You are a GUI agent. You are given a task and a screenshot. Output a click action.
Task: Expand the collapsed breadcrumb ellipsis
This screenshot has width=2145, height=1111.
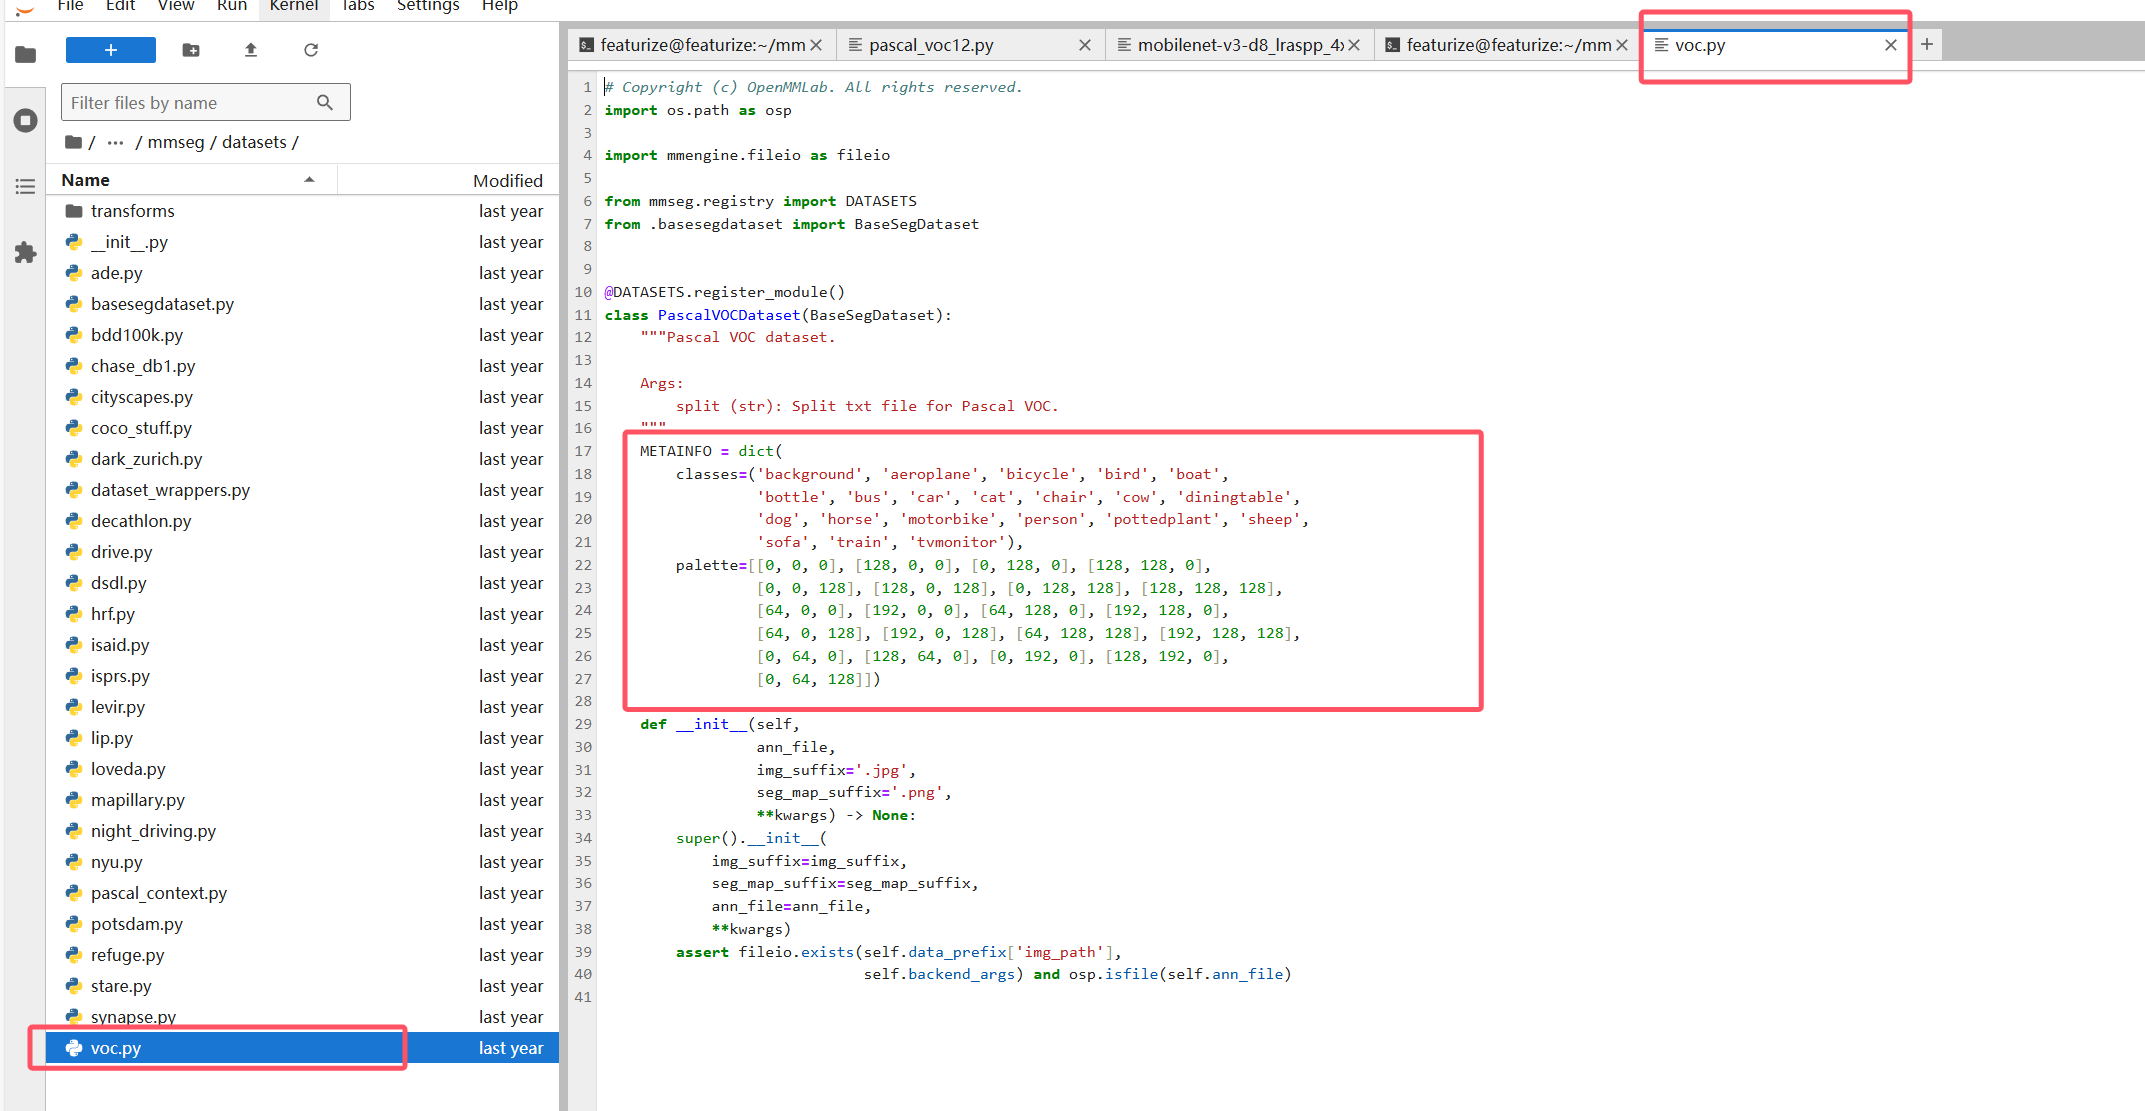[x=116, y=142]
